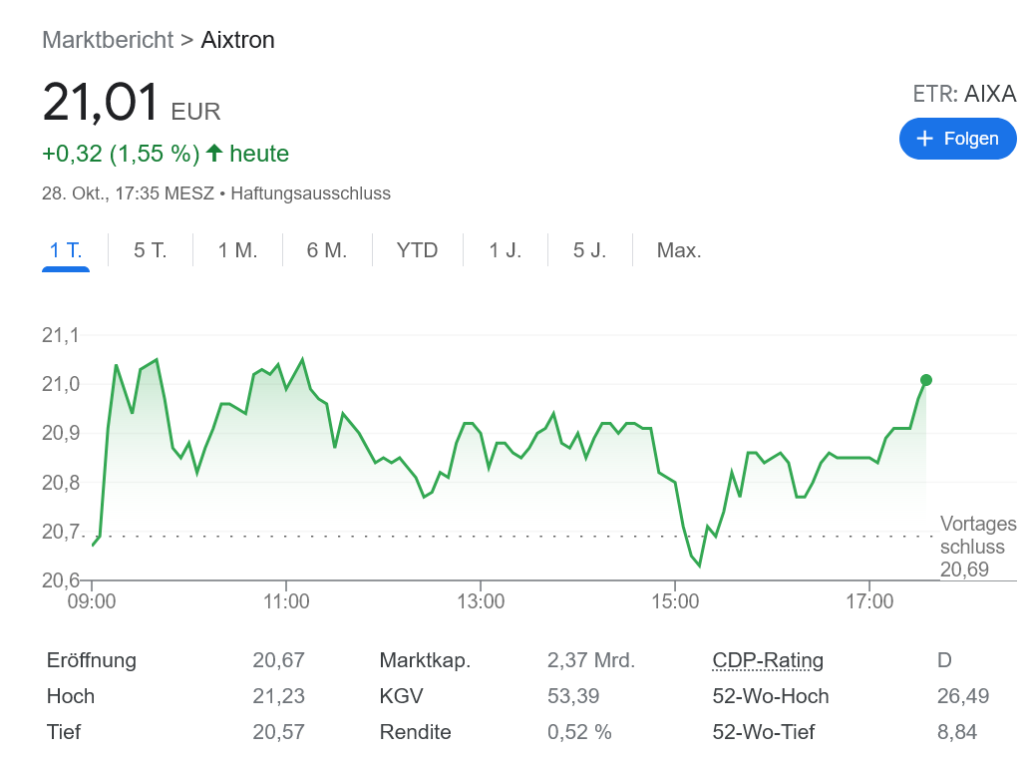Show the 5 T. chart range
The height and width of the screenshot is (763, 1024).
tap(150, 250)
